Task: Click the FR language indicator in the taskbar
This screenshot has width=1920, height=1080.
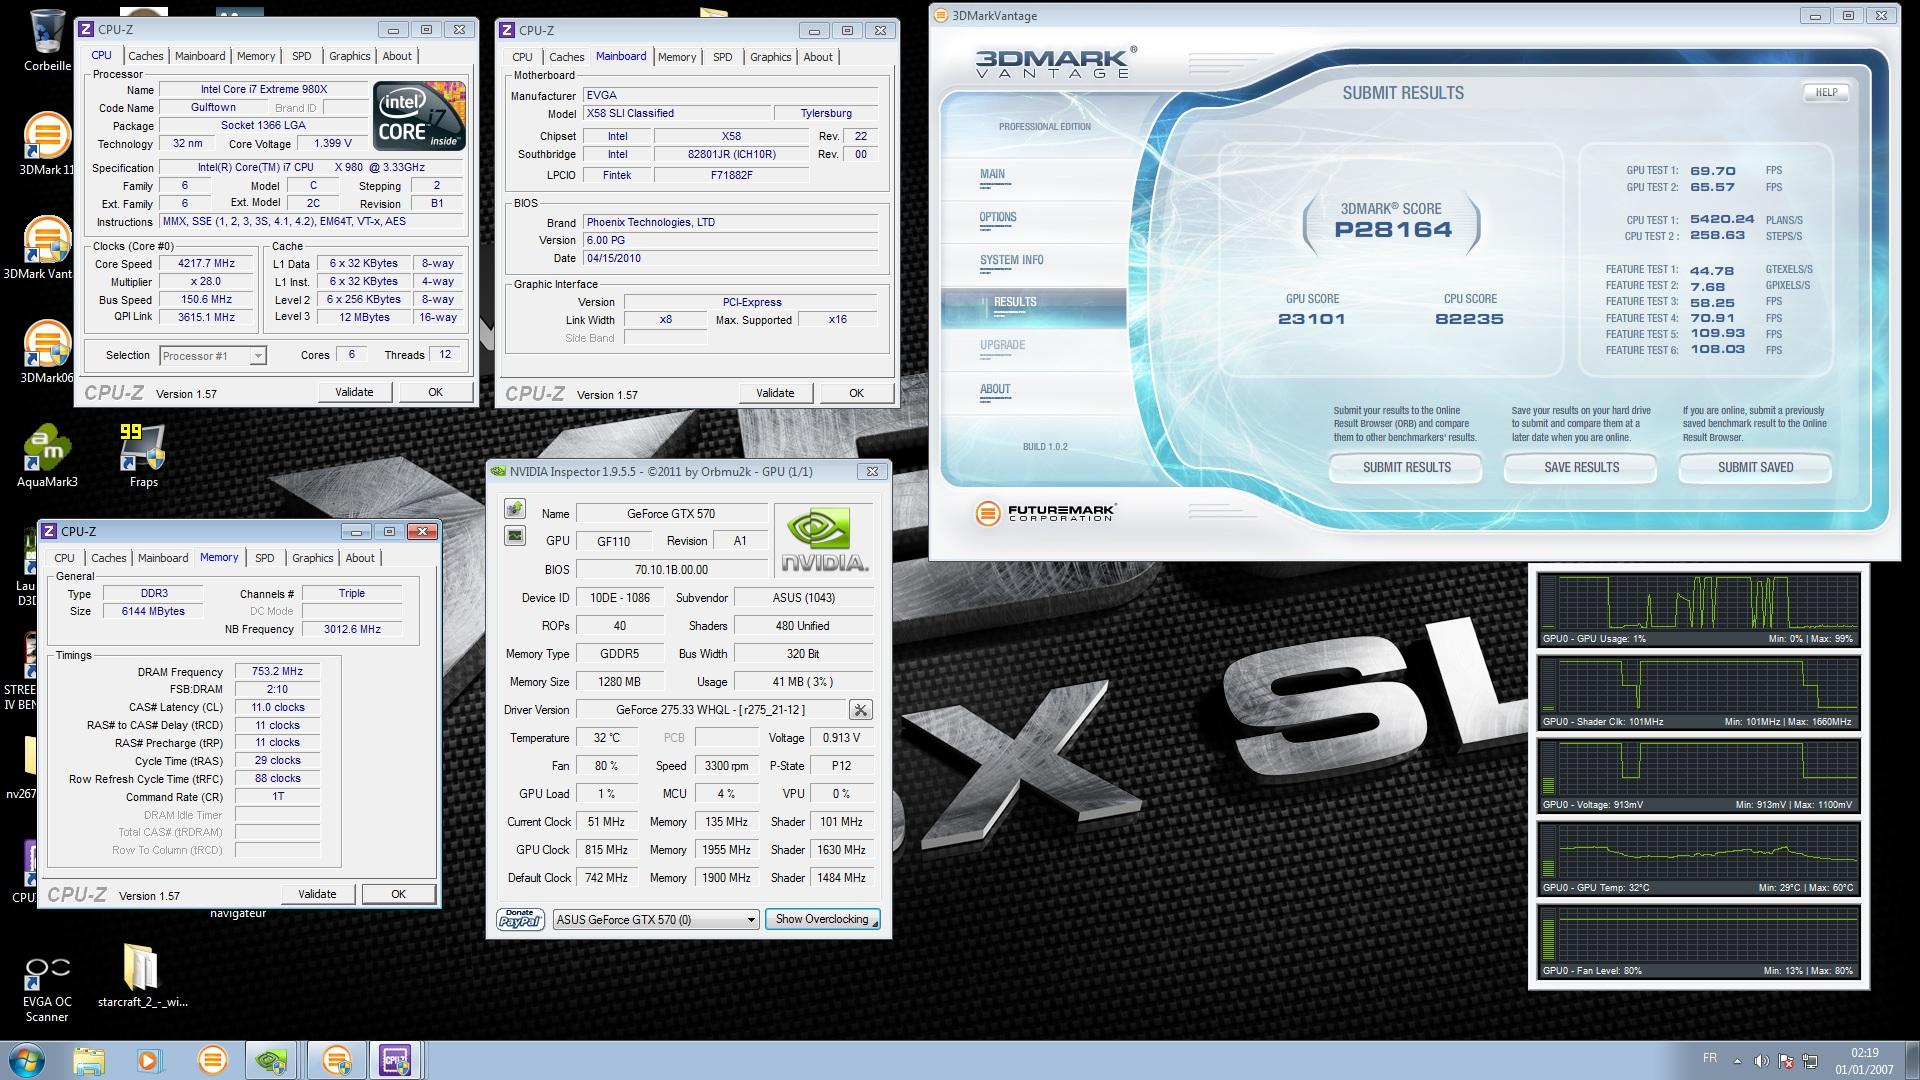Action: [x=1709, y=1058]
